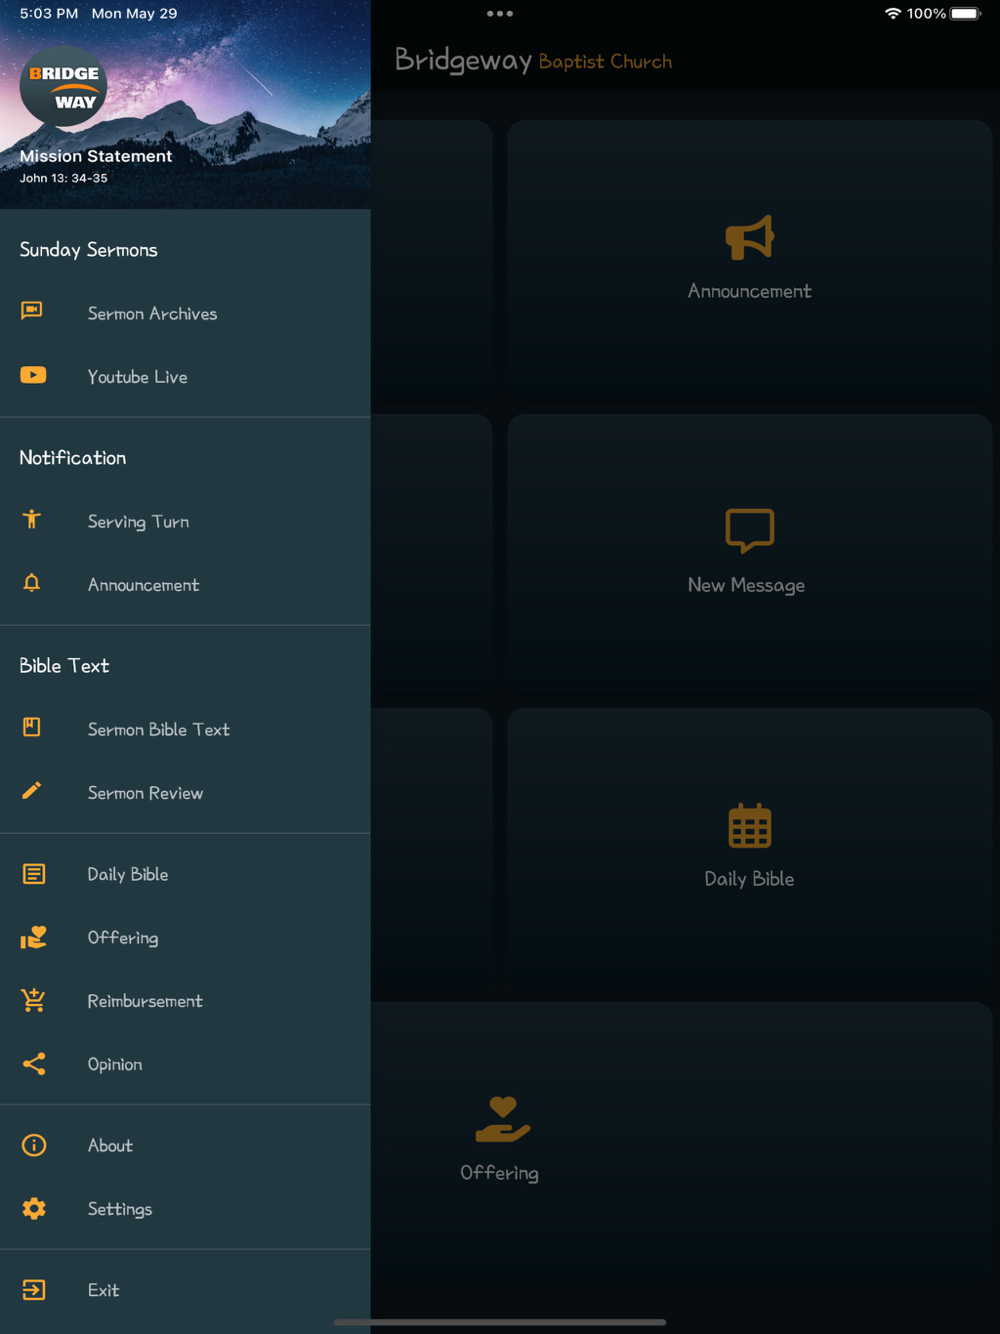The height and width of the screenshot is (1334, 1000).
Task: Tap the Announcement bell icon in sidebar
Action: (32, 583)
